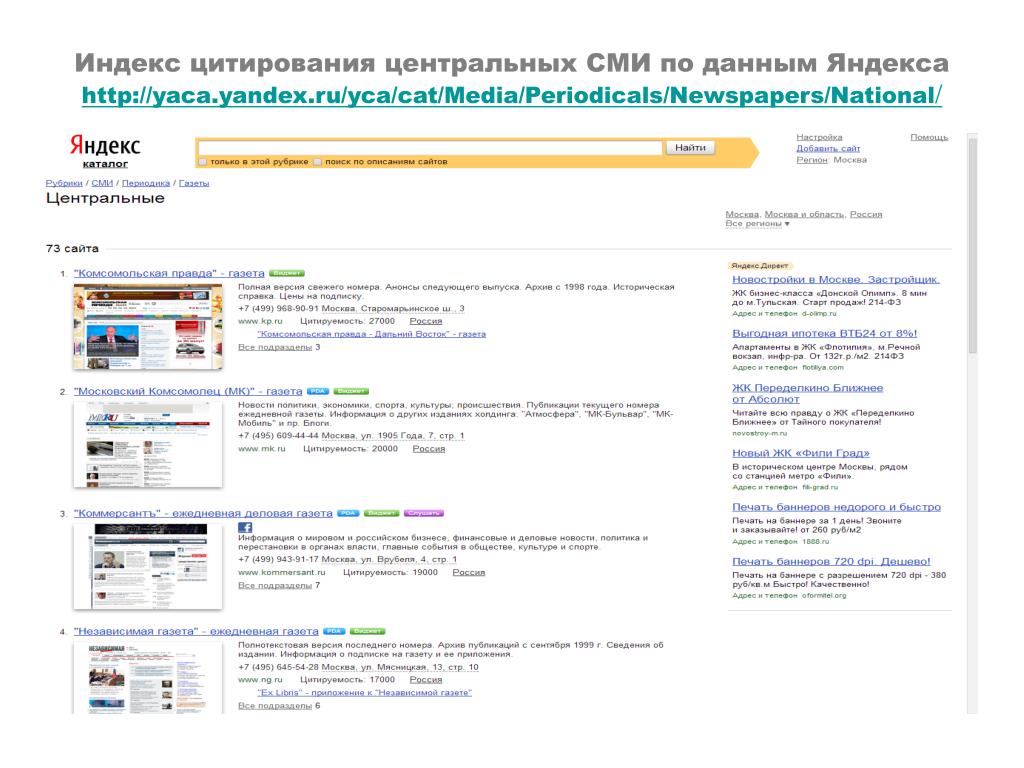
Task: Click the blue PDA badge next to Коммерсантъ
Action: 348,513
